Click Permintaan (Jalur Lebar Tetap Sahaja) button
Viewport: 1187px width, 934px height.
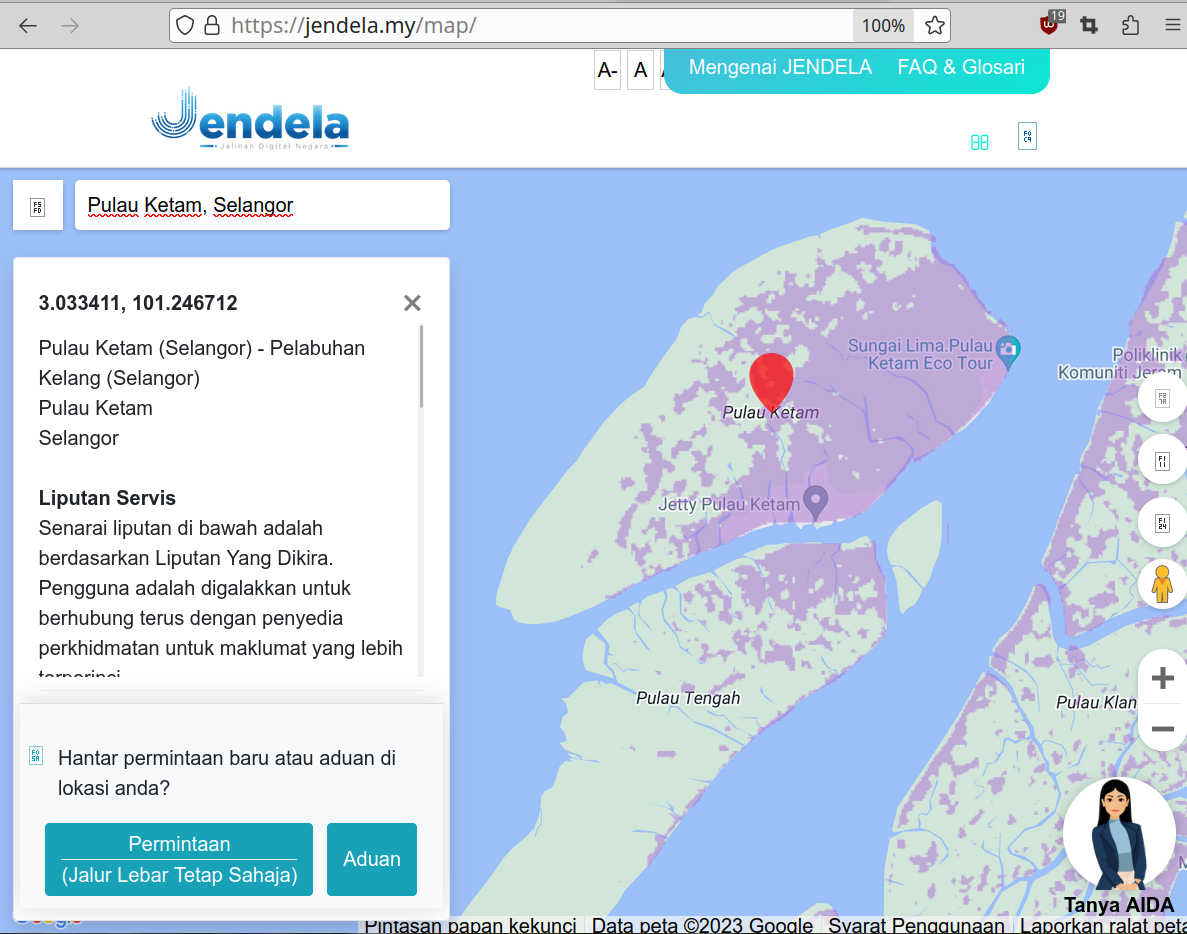pos(179,859)
